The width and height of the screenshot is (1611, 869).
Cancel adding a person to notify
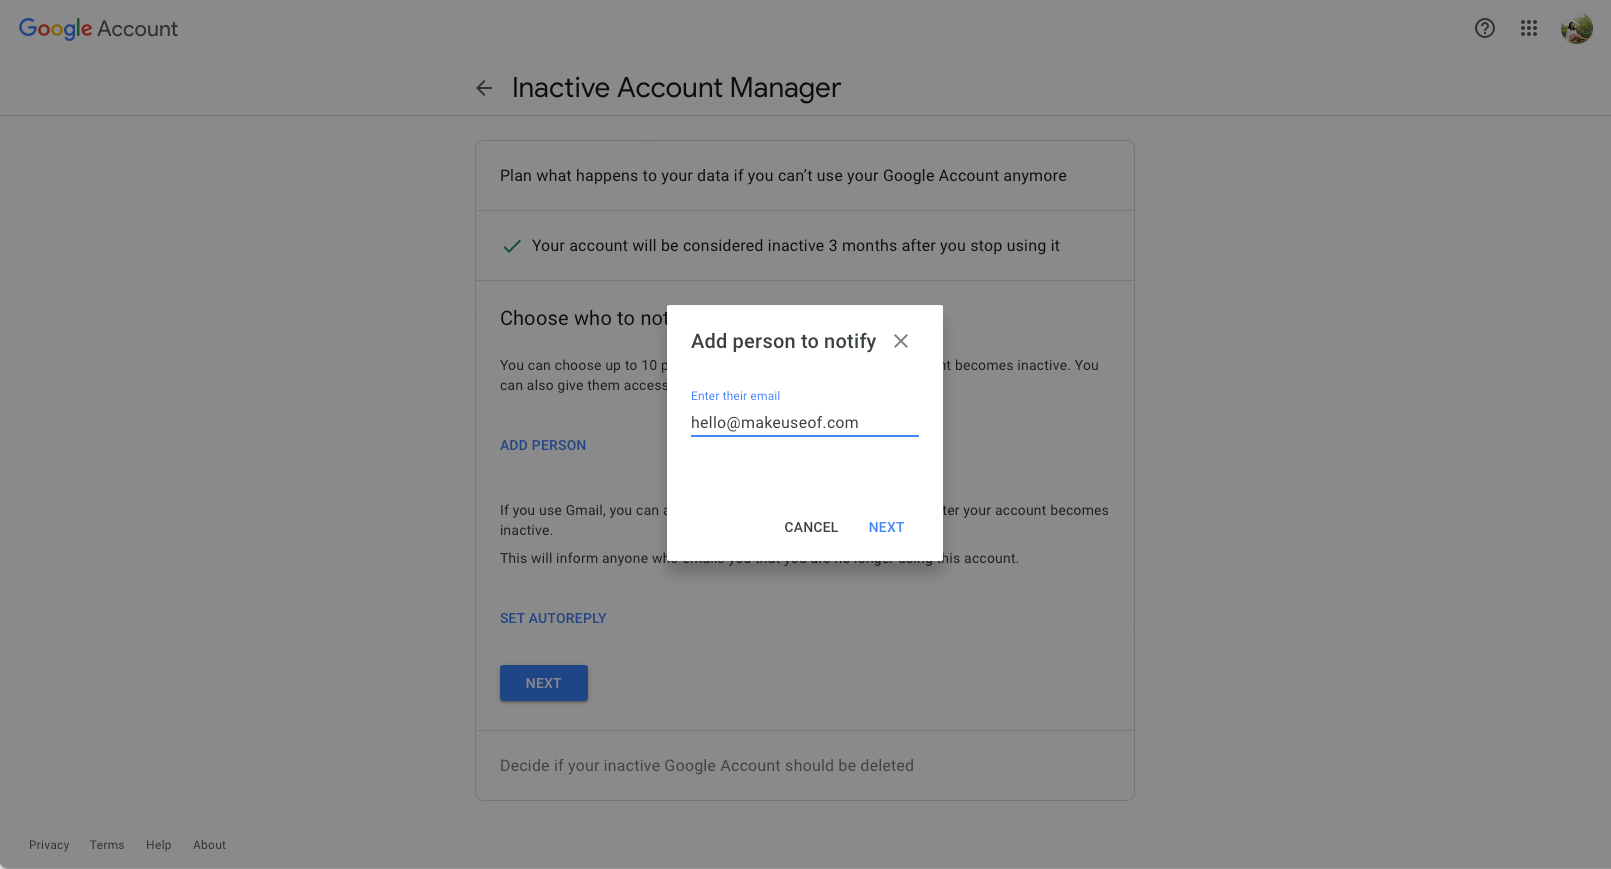[x=811, y=527]
